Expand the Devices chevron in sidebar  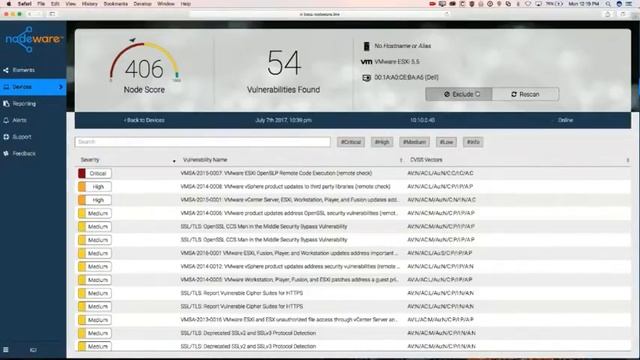pyautogui.click(x=61, y=87)
